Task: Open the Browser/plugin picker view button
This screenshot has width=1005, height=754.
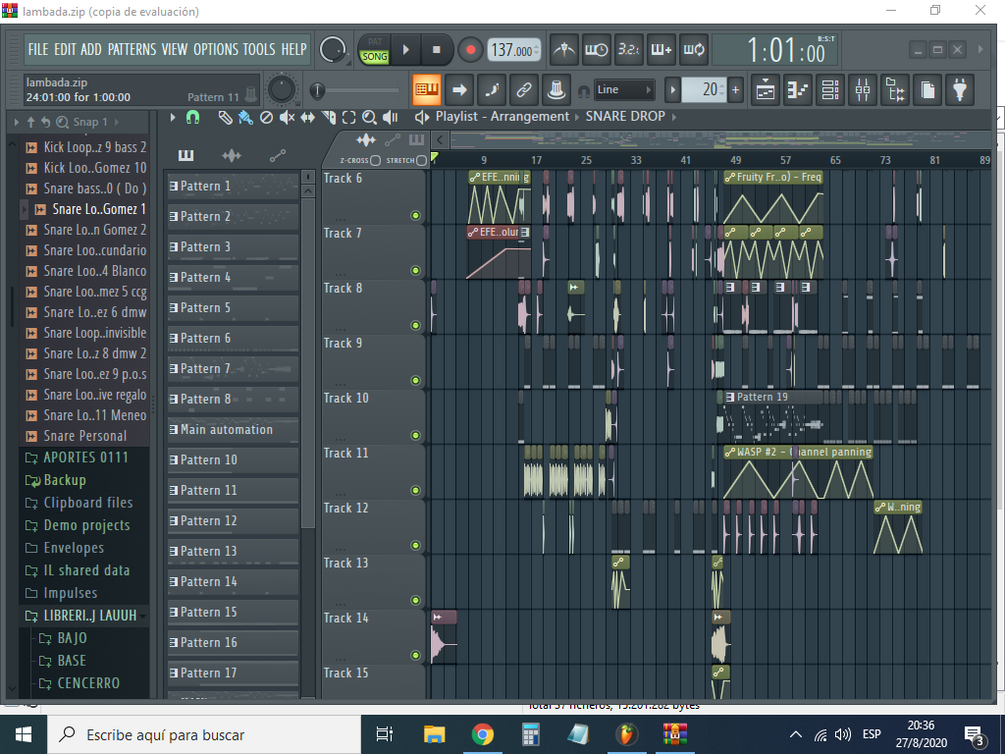Action: [x=895, y=90]
